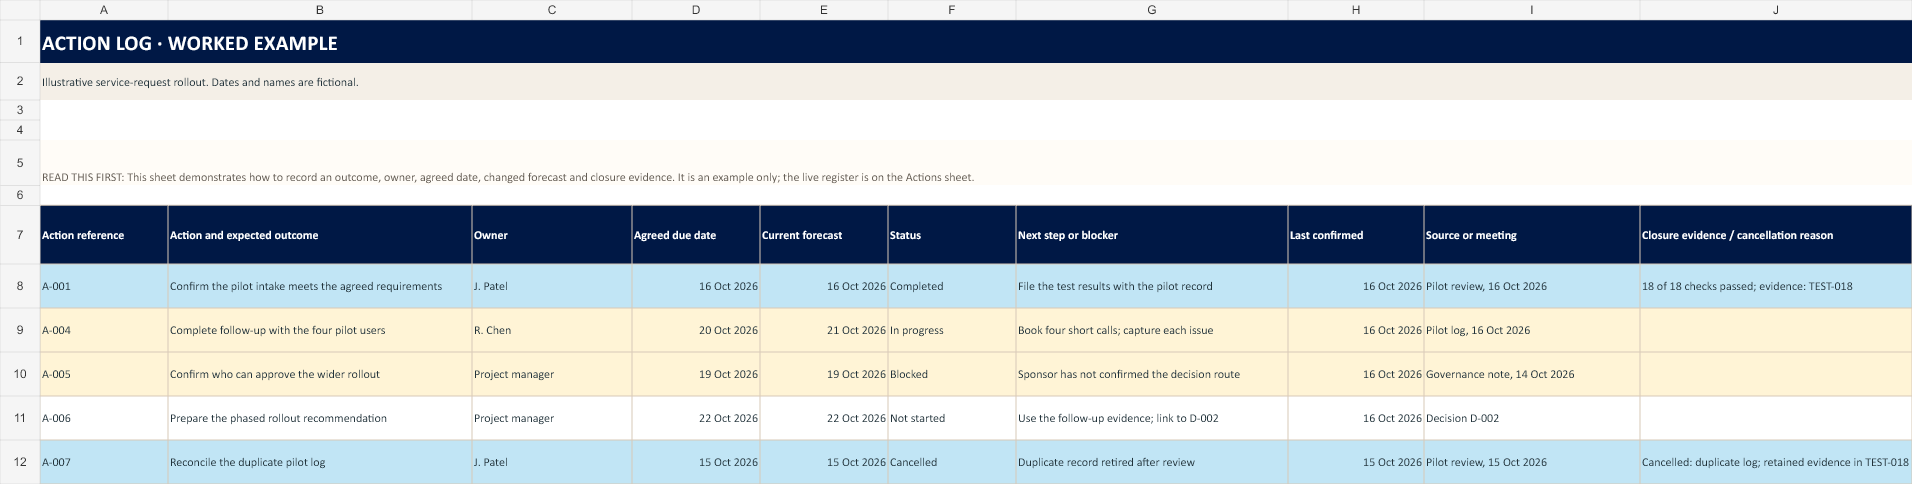
Task: Select column J header
Action: point(1776,9)
